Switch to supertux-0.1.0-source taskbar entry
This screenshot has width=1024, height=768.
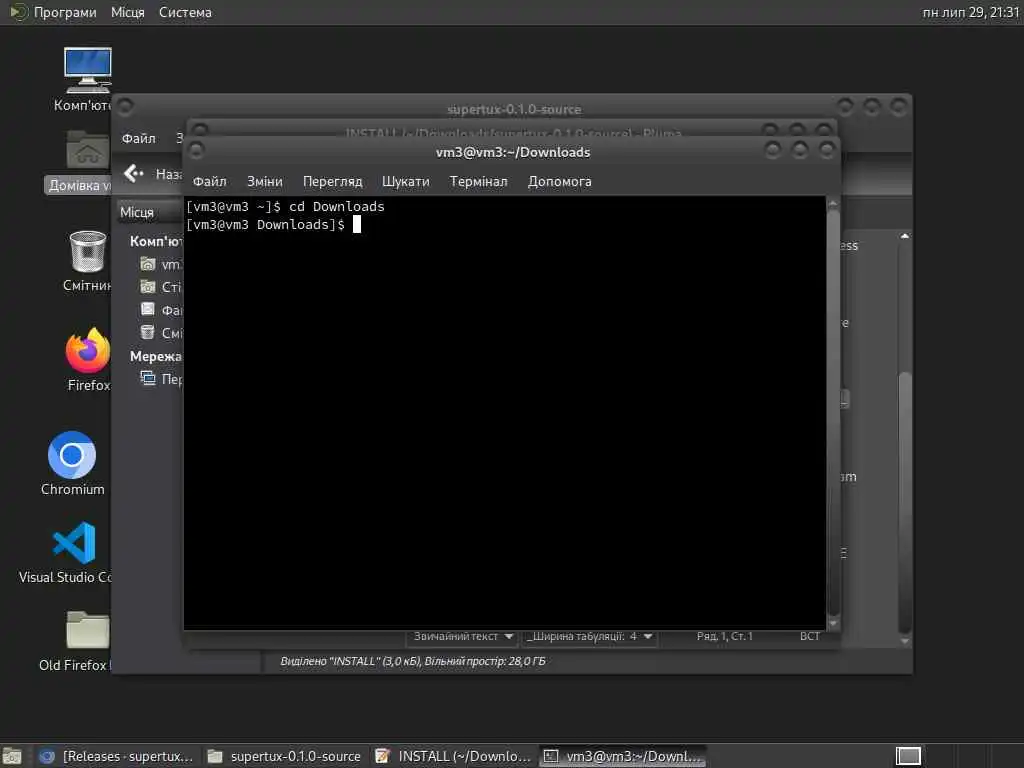[285, 756]
